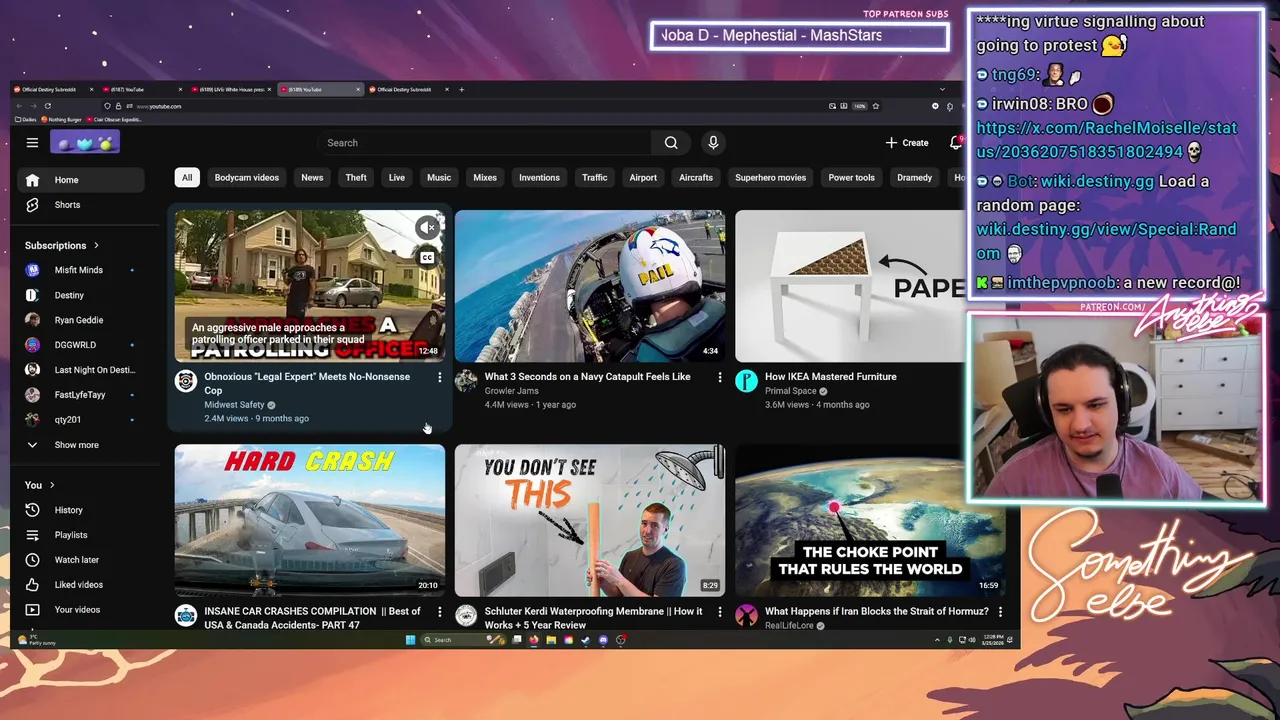Open RealLifeLore channel avatar
This screenshot has height=720, width=1280.
coord(746,615)
